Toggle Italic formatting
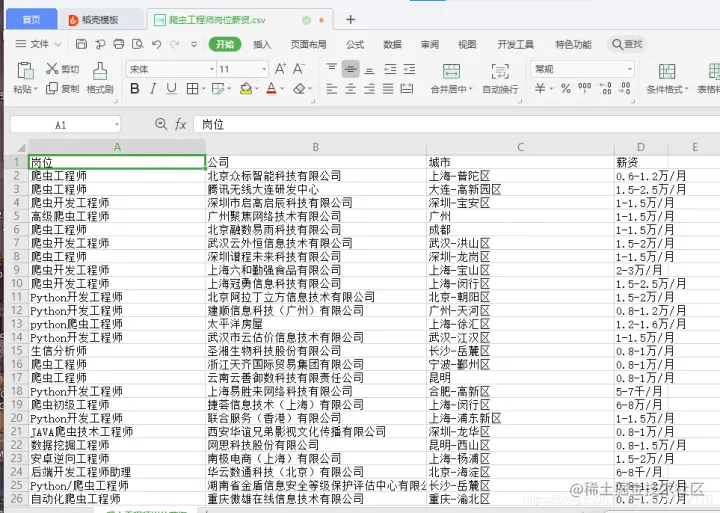This screenshot has width=720, height=513. point(153,88)
